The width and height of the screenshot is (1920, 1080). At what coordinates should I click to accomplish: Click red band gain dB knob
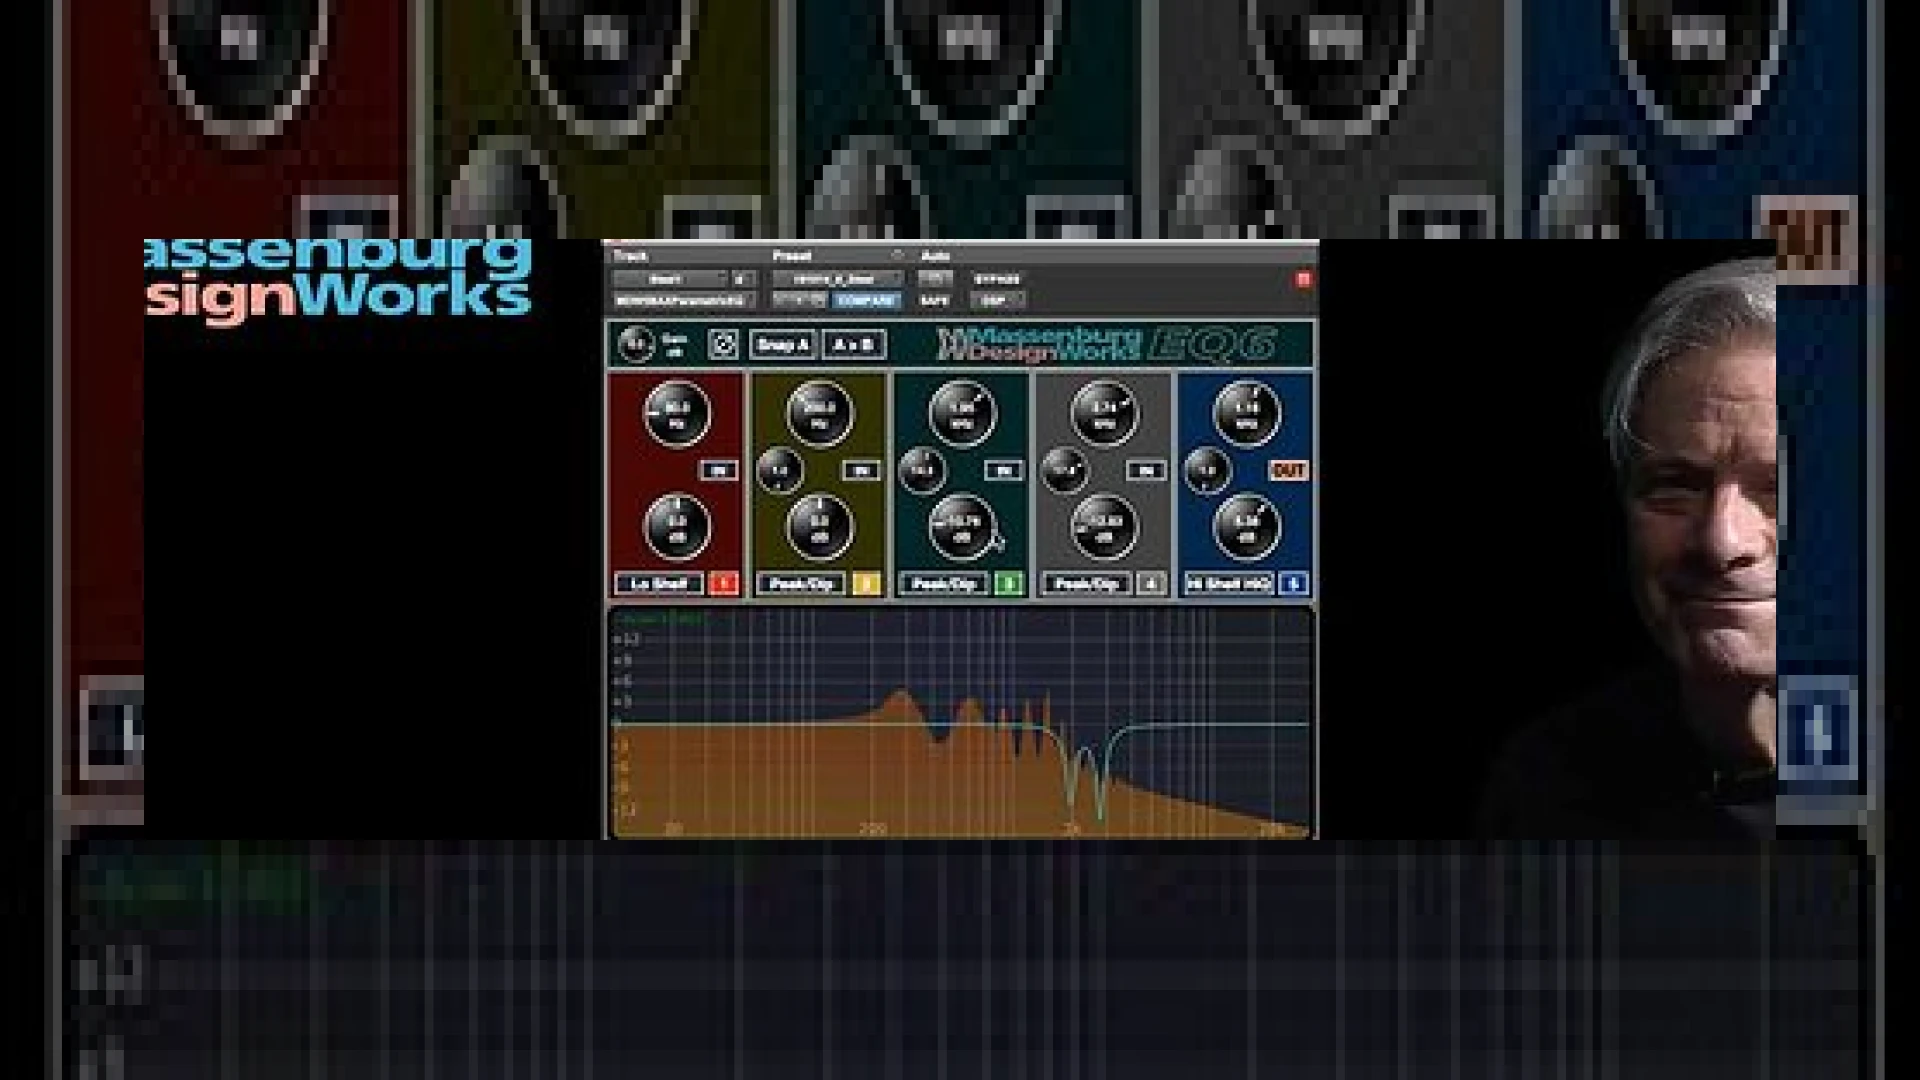pyautogui.click(x=677, y=527)
